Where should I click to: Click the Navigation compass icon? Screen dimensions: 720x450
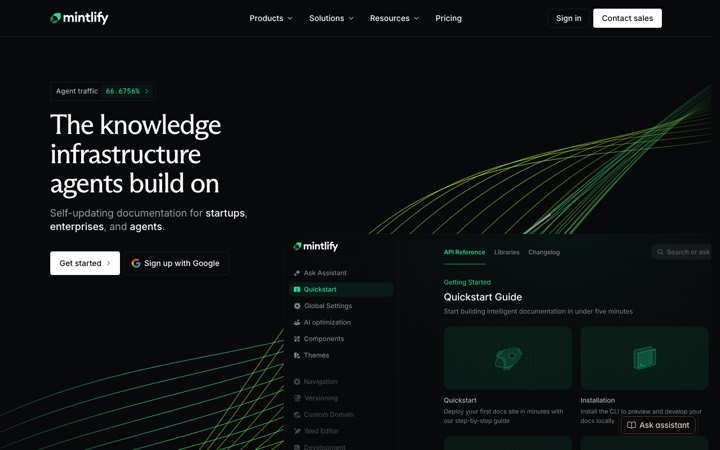point(297,382)
